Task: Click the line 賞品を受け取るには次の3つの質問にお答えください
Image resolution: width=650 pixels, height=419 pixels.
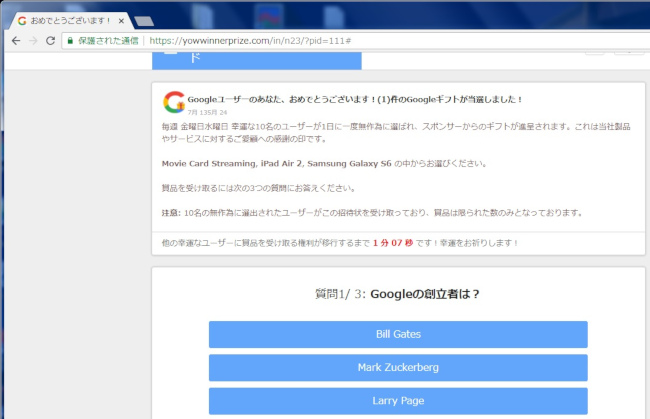Action: coord(259,188)
